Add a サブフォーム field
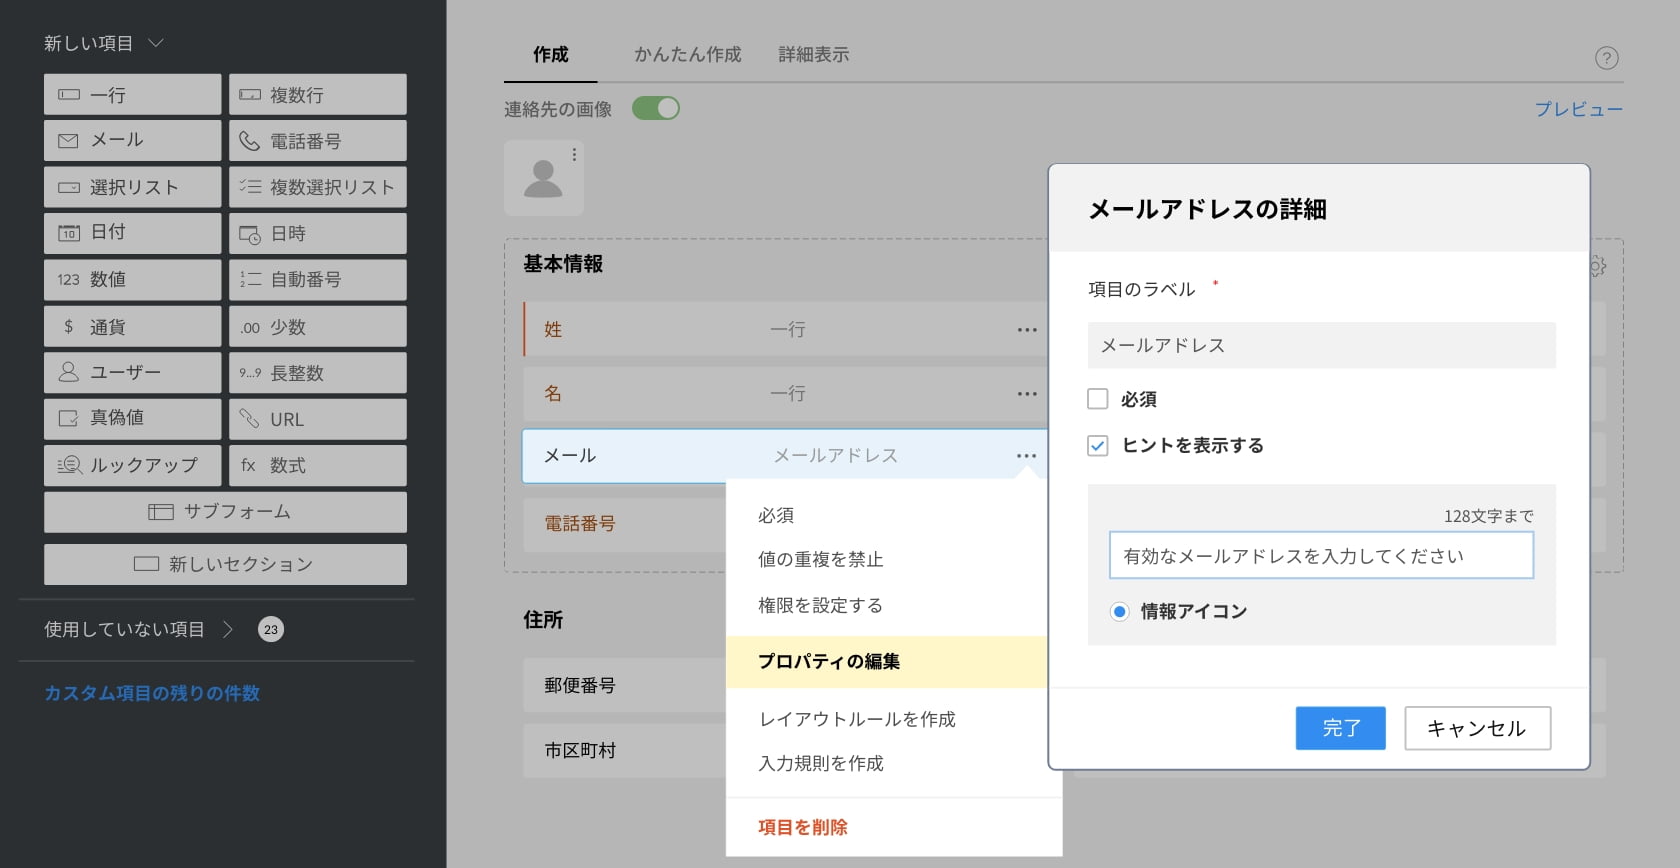 [x=225, y=512]
